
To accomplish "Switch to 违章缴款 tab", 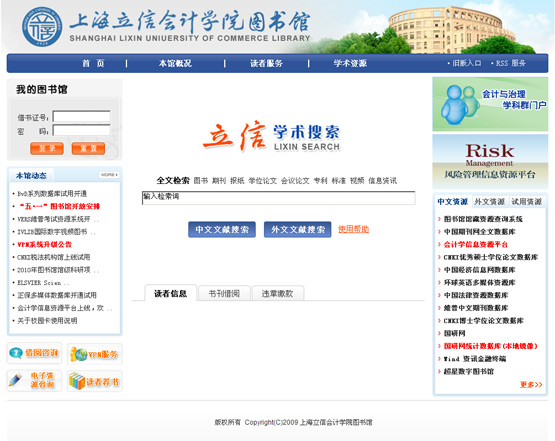I will pyautogui.click(x=278, y=293).
